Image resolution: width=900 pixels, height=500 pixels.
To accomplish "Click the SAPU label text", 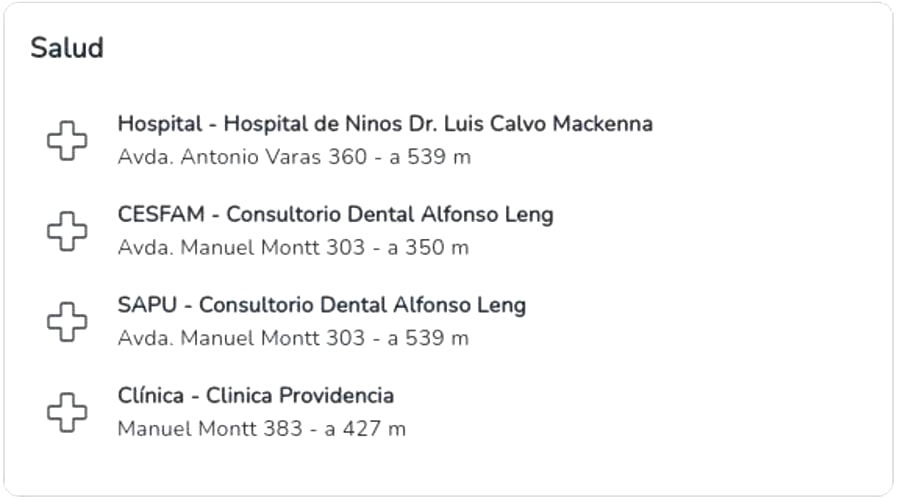I will click(x=147, y=305).
